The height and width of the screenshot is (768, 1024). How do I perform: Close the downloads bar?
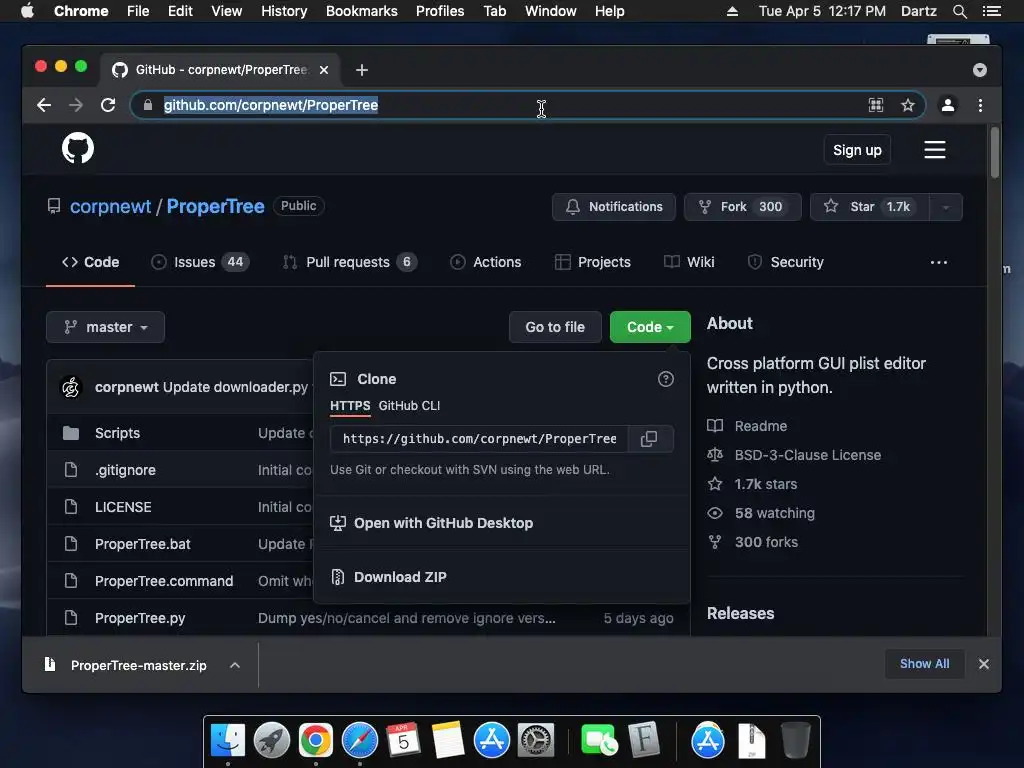click(x=984, y=664)
